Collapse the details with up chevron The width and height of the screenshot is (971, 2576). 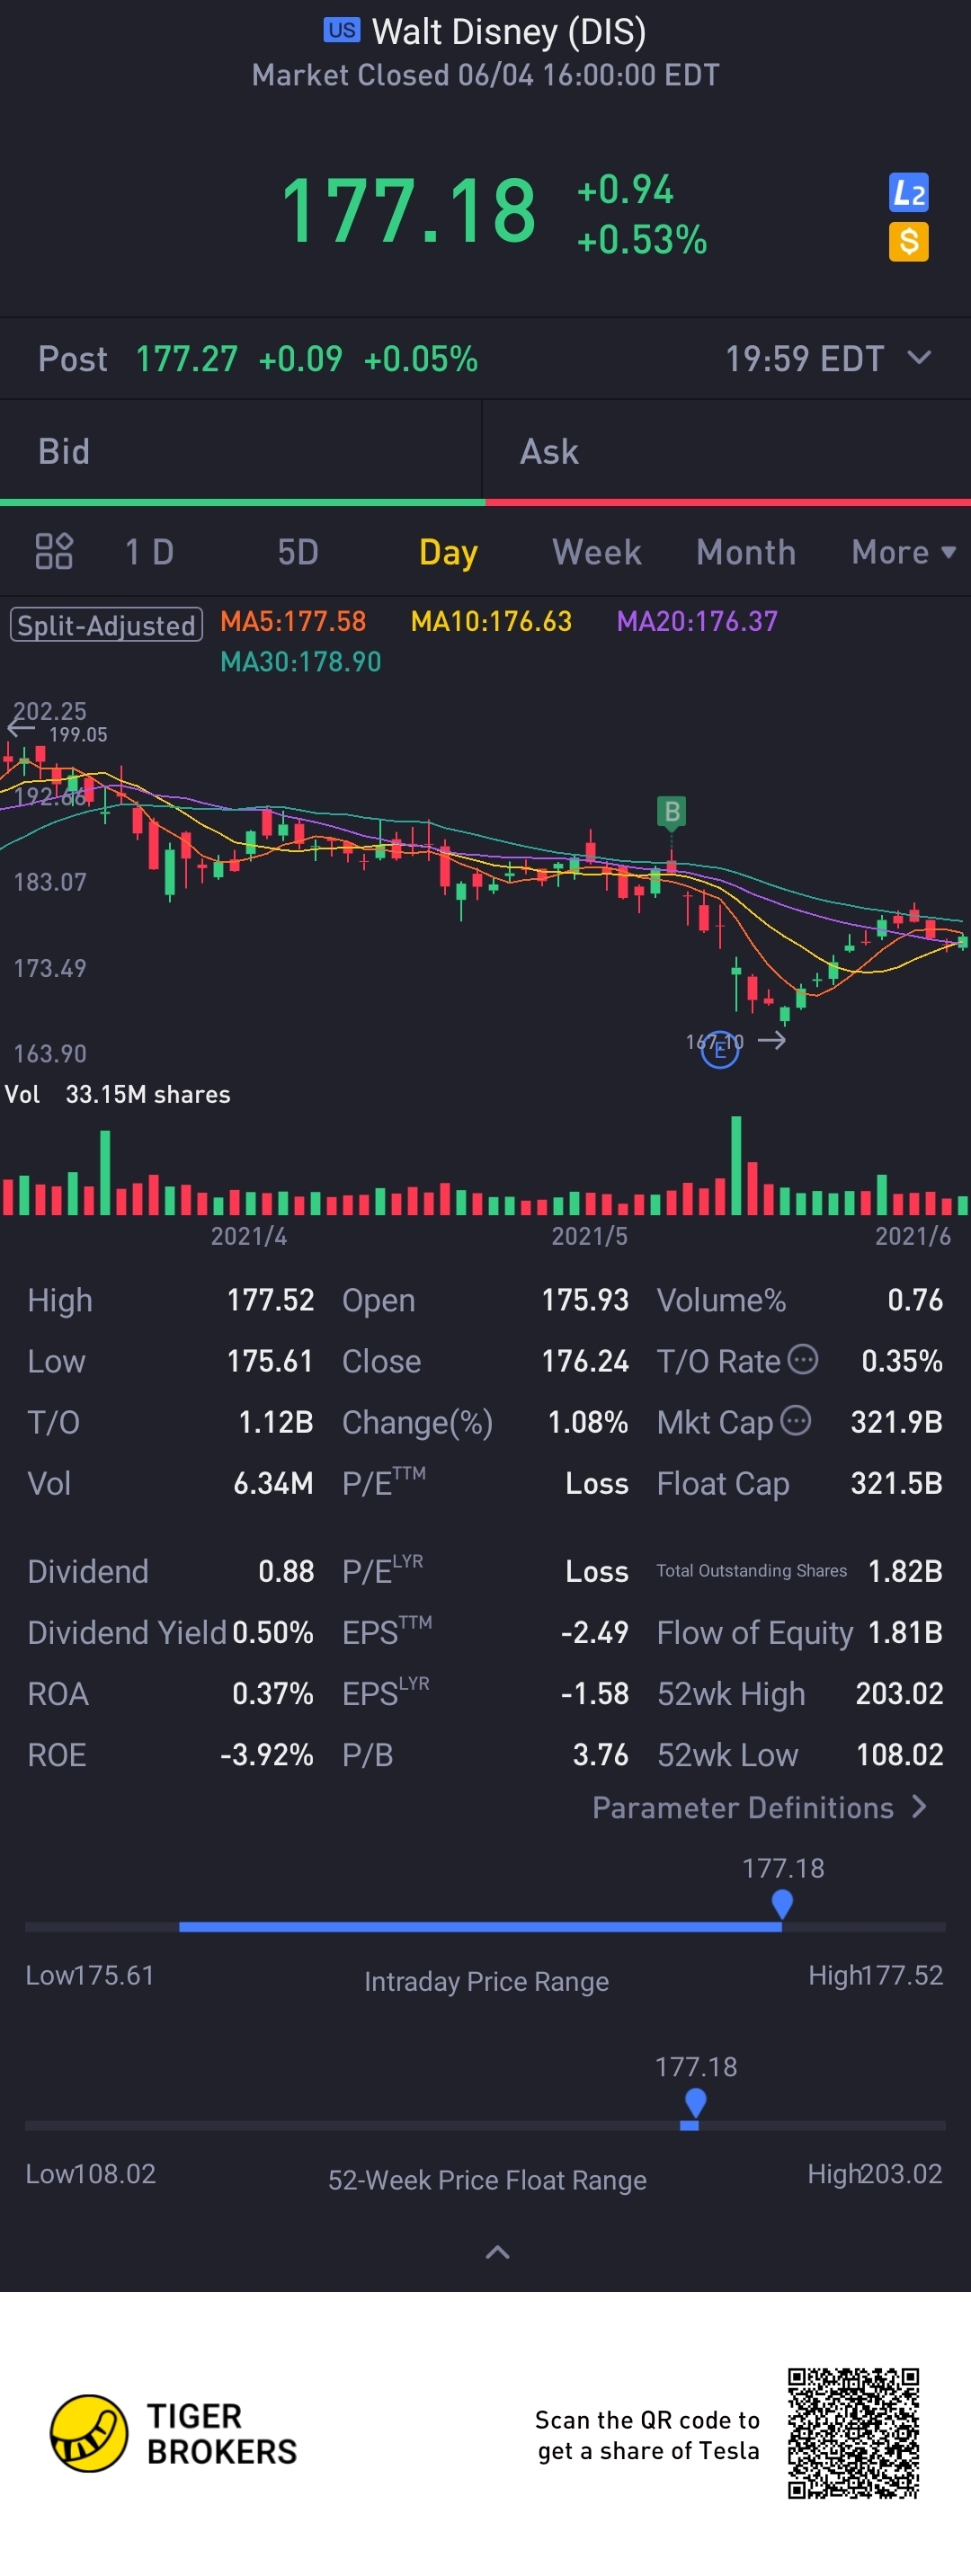pos(497,2252)
